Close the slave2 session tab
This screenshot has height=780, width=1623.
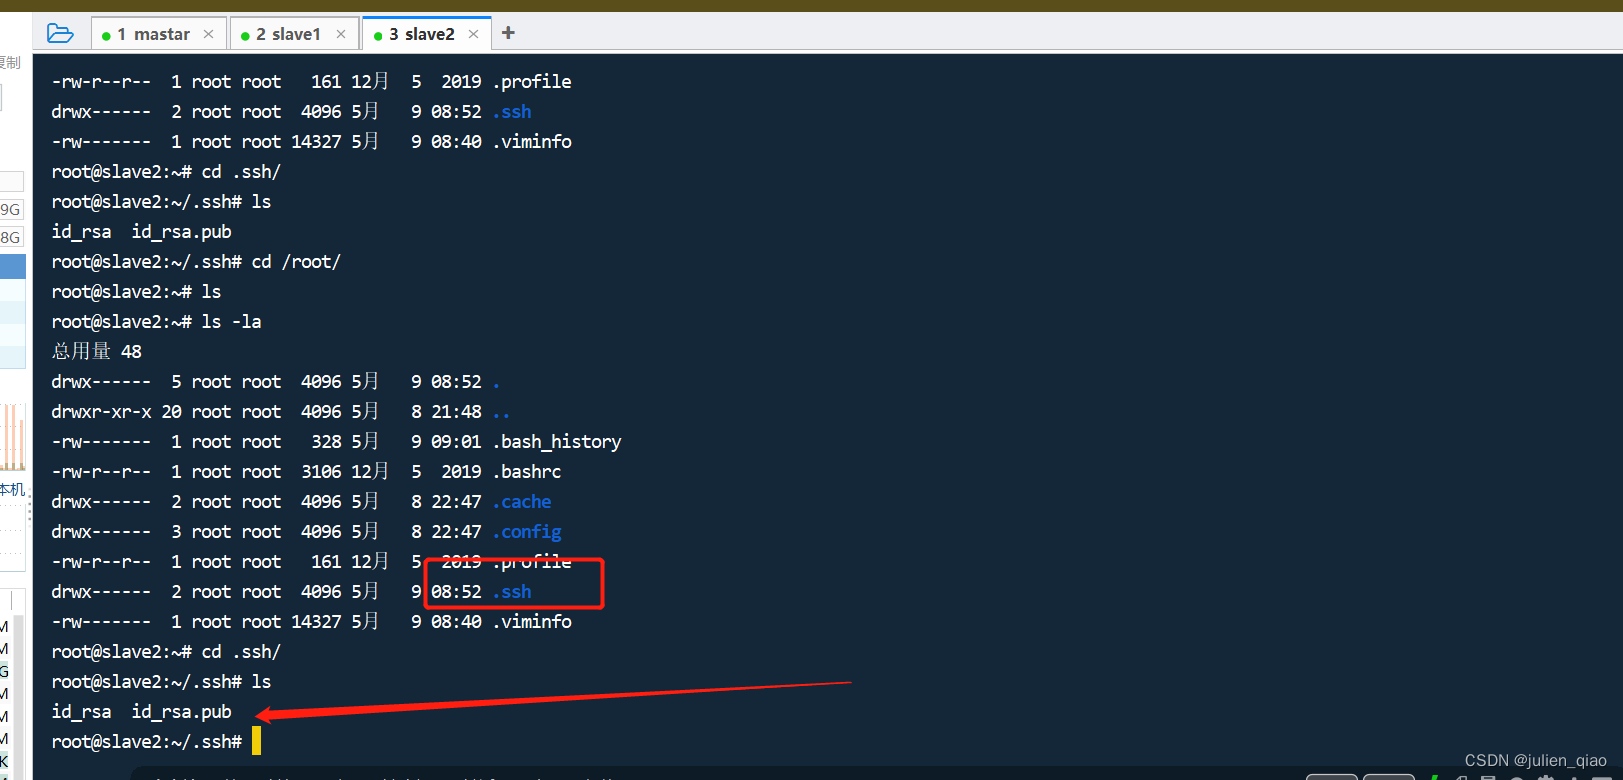pos(474,34)
